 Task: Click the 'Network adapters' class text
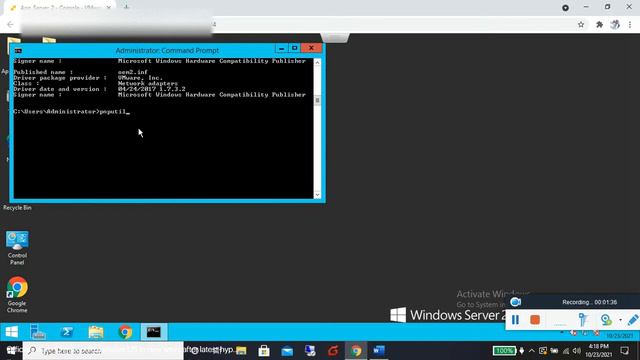(x=148, y=83)
